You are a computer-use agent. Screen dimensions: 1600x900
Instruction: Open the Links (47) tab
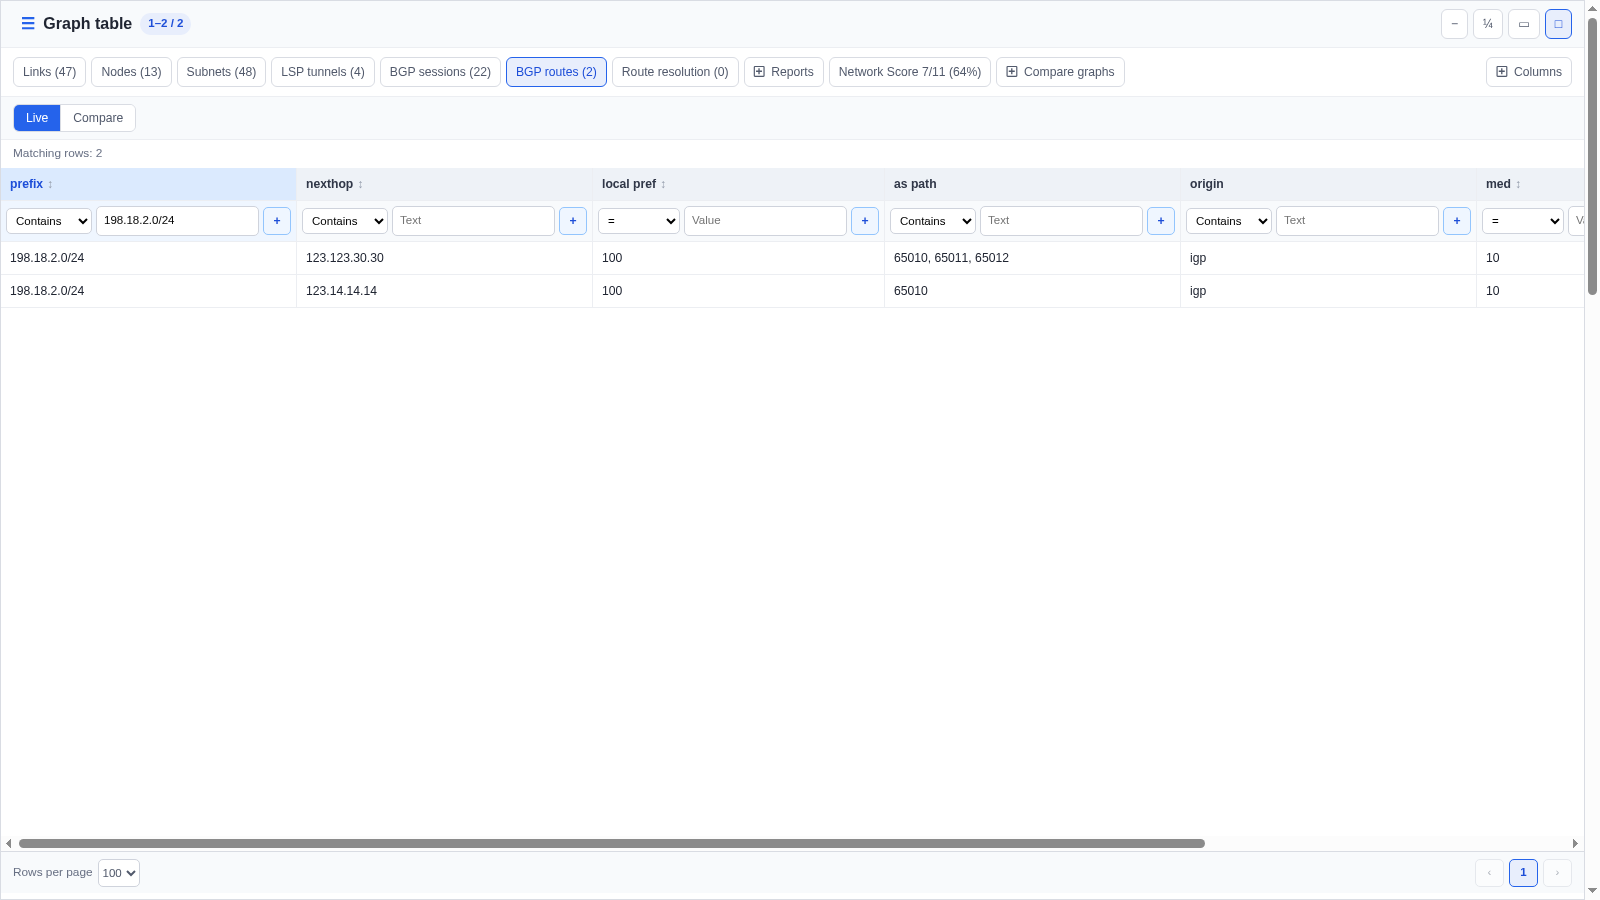(x=50, y=72)
